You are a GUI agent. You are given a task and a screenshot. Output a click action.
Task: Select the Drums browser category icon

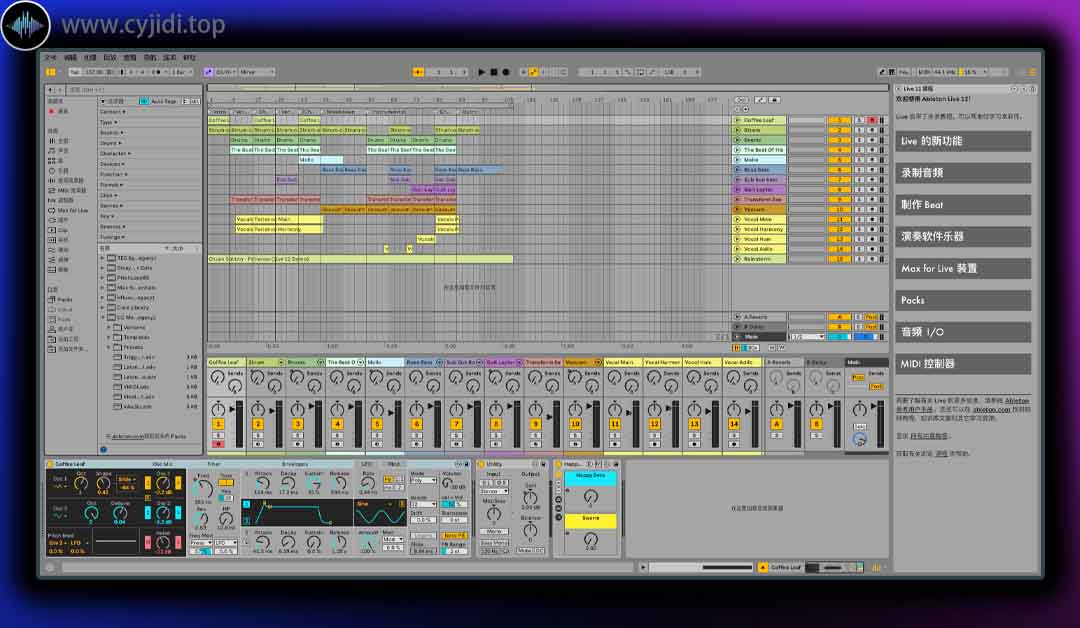point(52,160)
